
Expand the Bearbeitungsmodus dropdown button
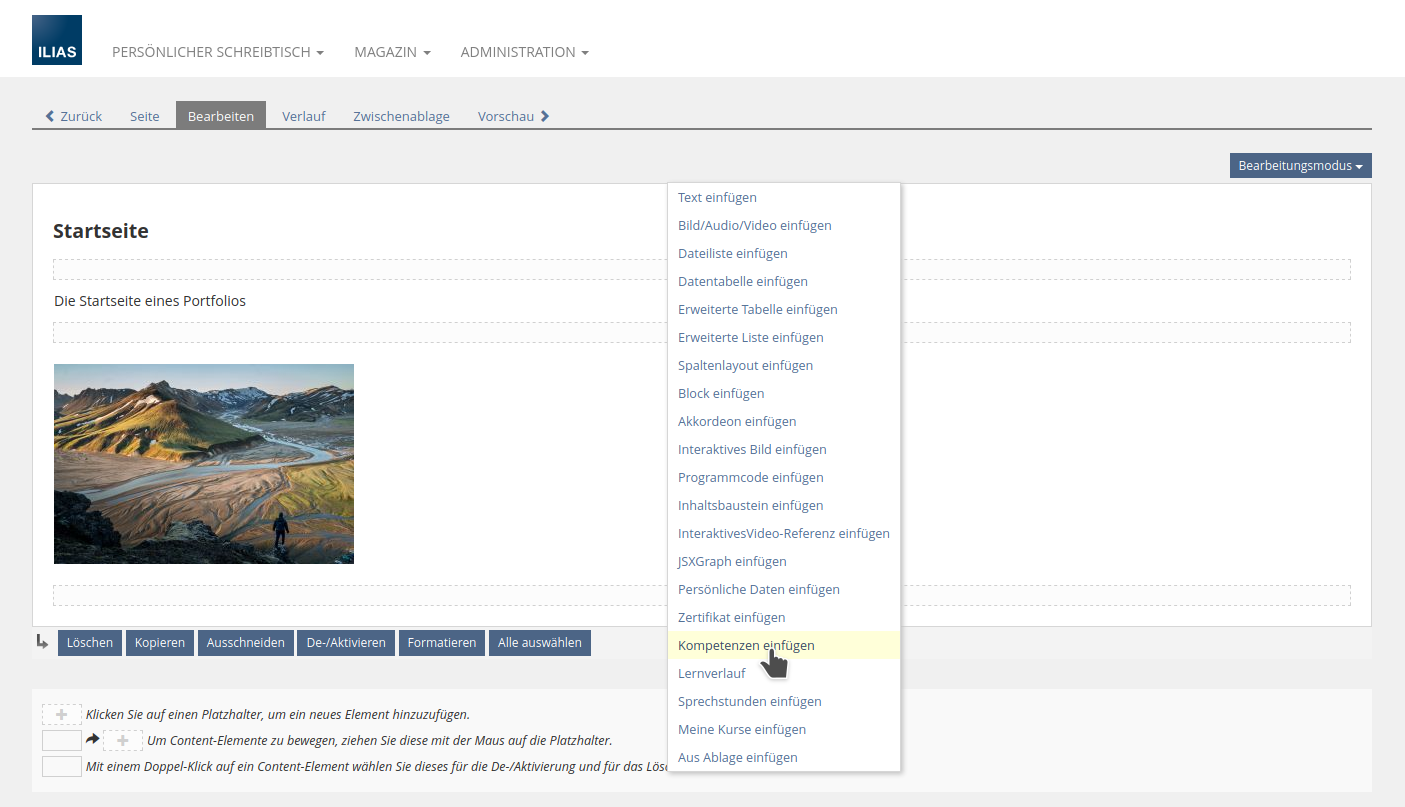click(x=1300, y=166)
